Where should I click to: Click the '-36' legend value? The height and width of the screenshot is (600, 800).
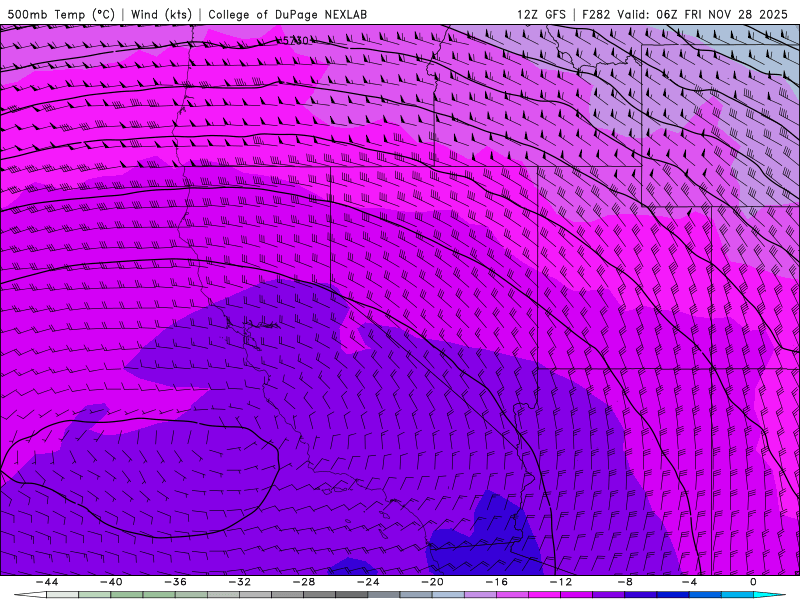(x=175, y=582)
